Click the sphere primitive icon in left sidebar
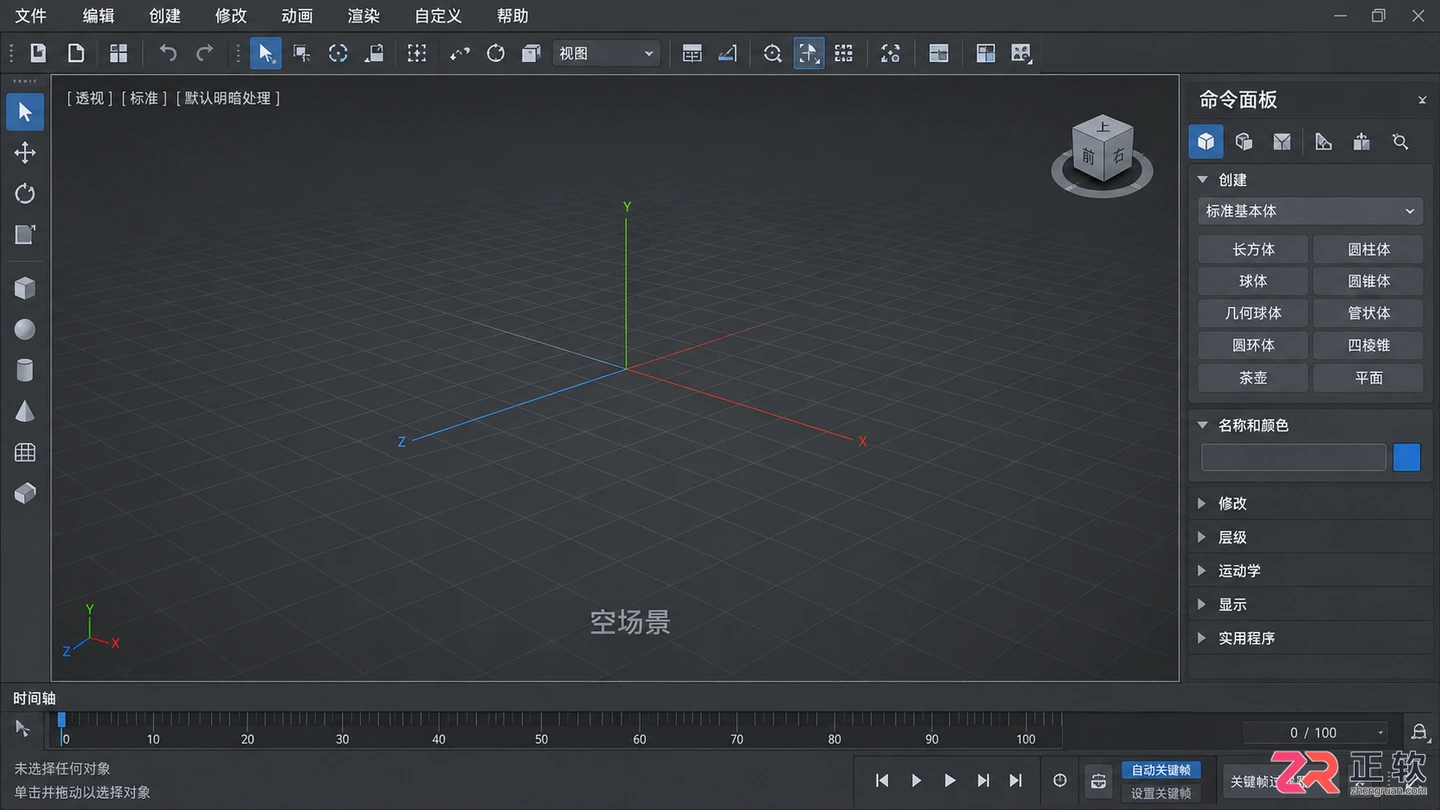The width and height of the screenshot is (1440, 810). (x=25, y=329)
